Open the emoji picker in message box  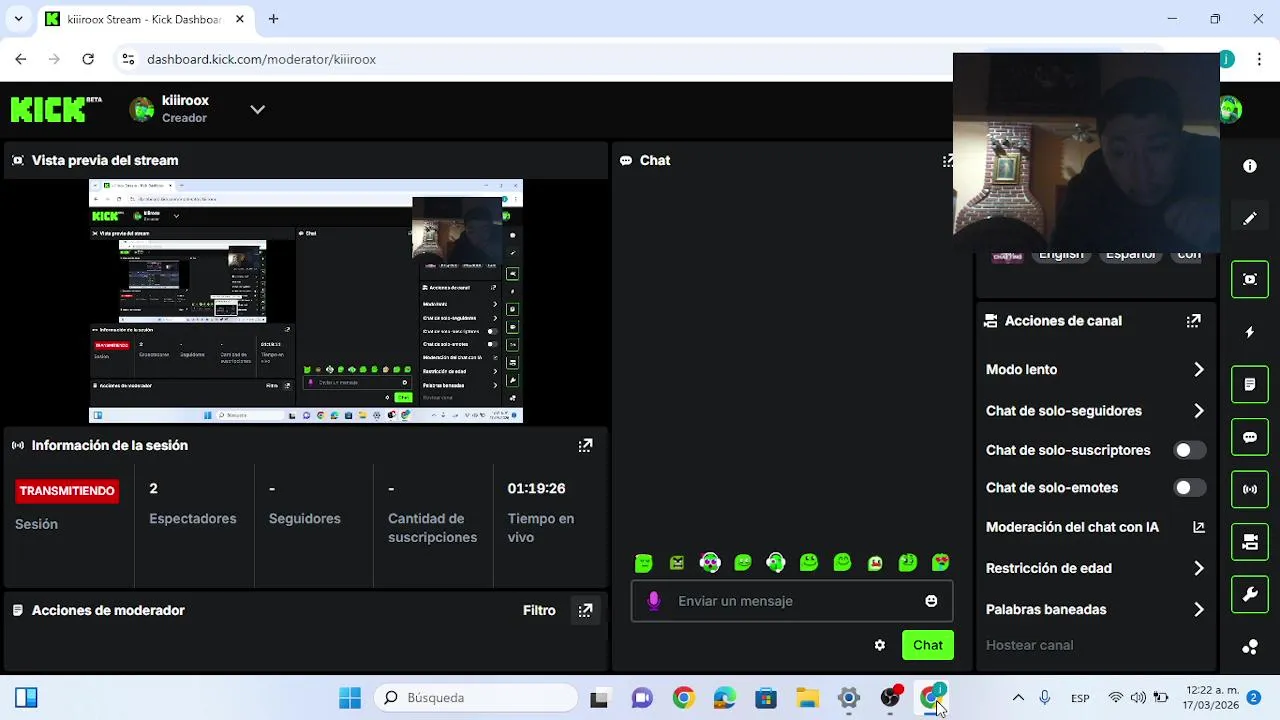931,601
